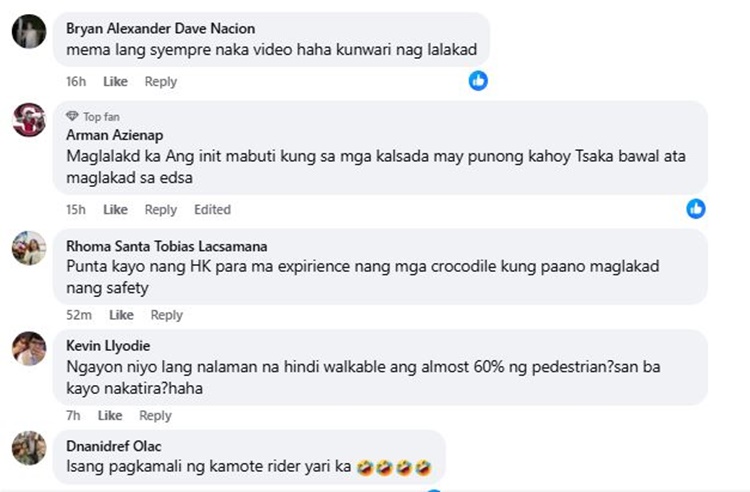This screenshot has width=750, height=492.
Task: View edit history via Edited link
Action: pos(212,209)
